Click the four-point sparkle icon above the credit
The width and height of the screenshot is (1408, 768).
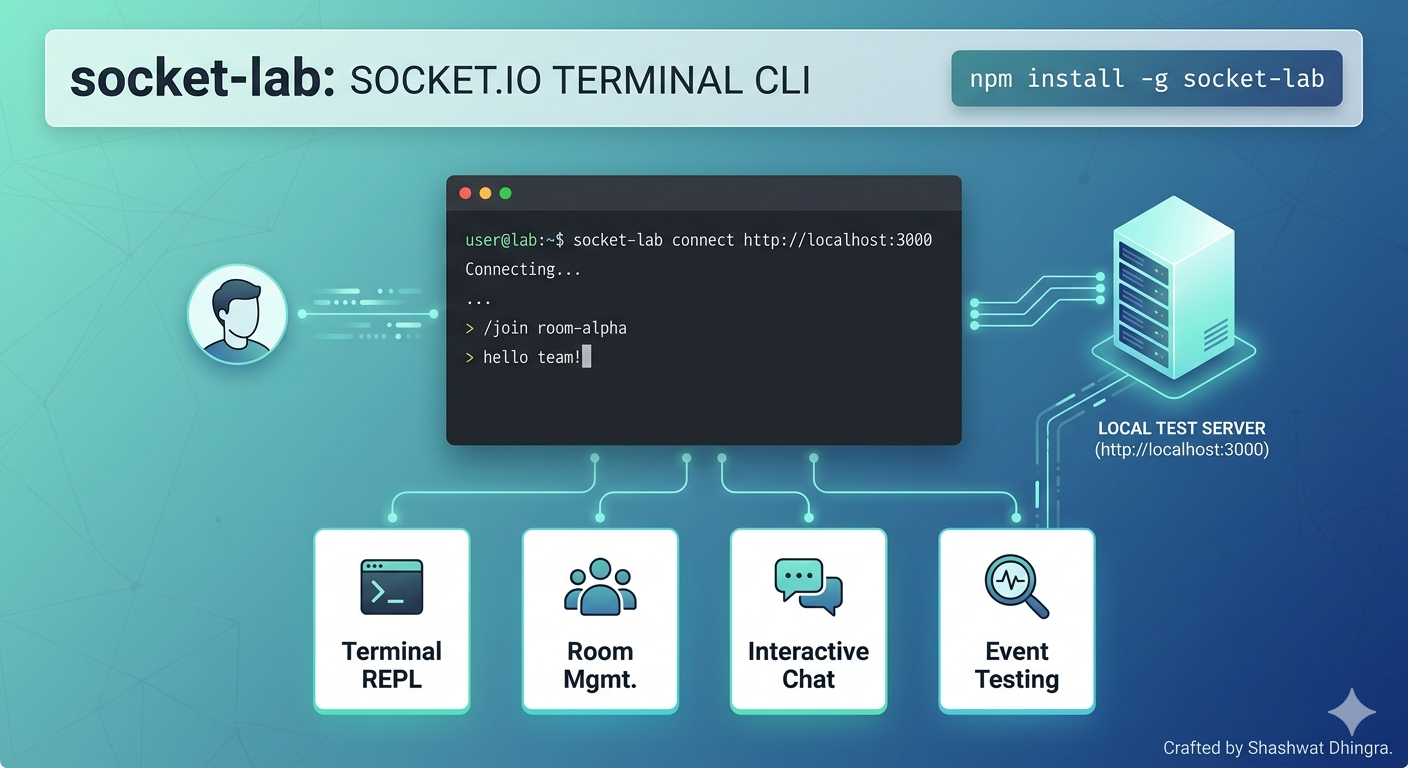tap(1352, 712)
